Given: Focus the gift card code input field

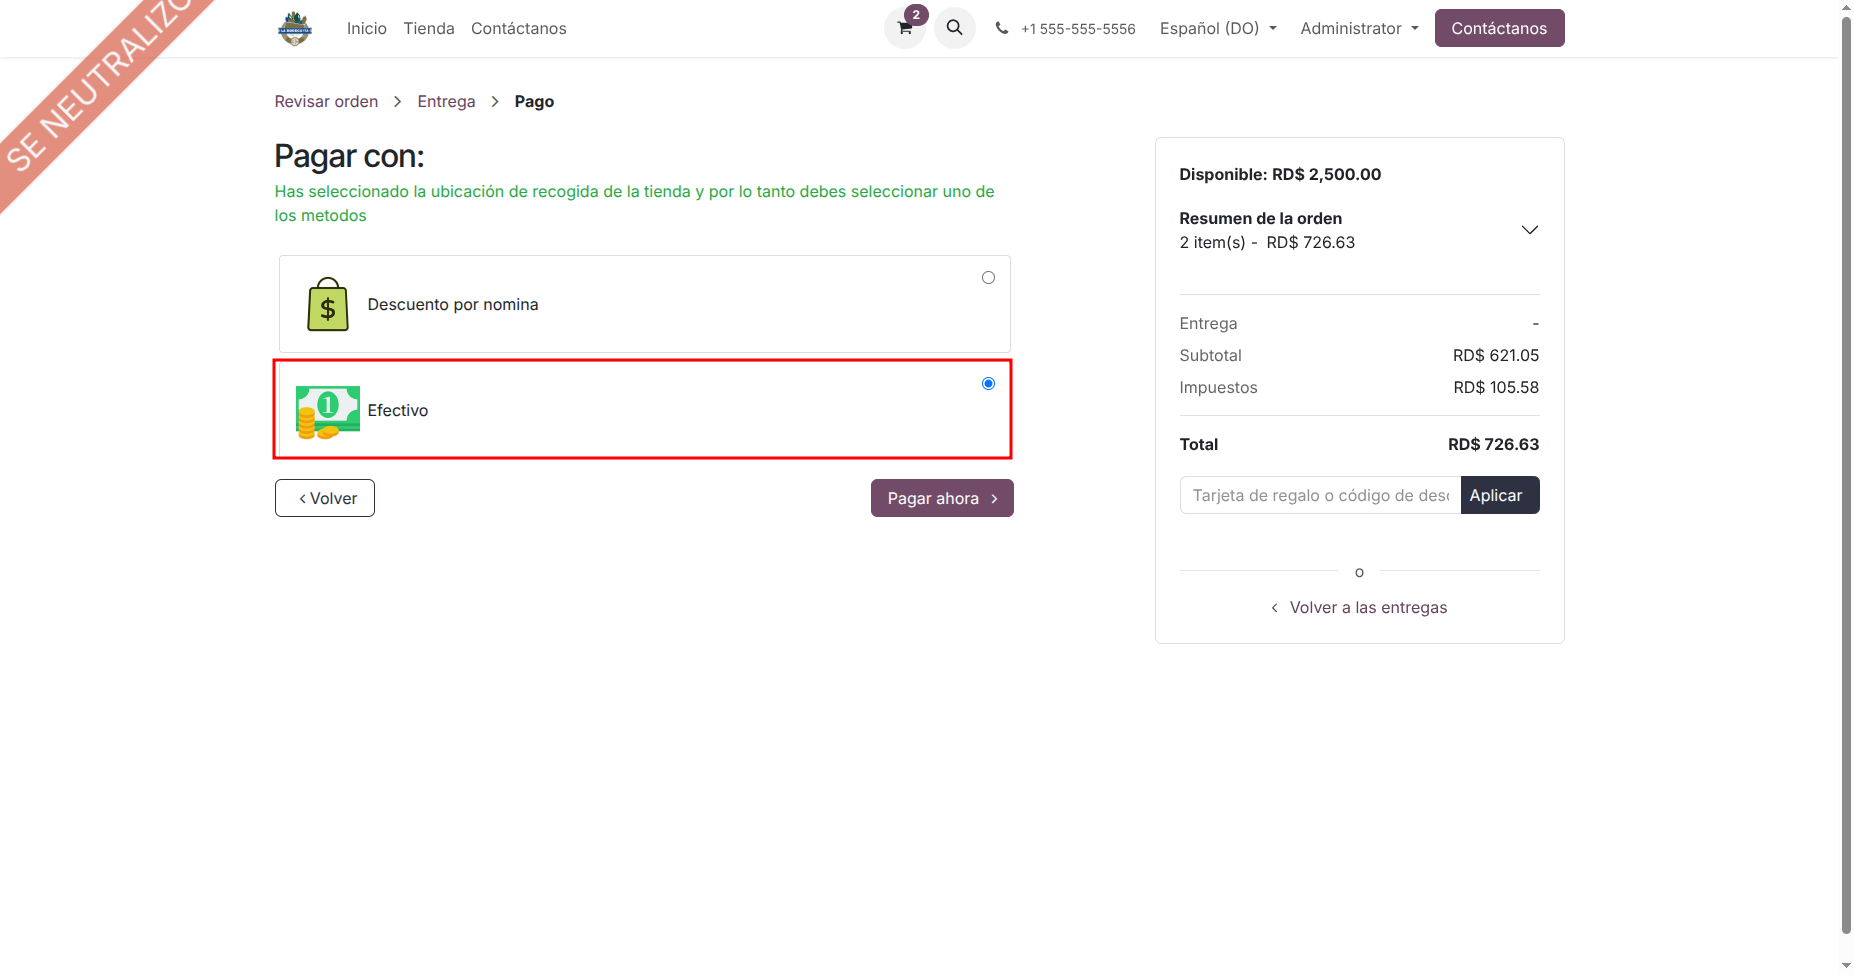Looking at the screenshot, I should [1320, 496].
